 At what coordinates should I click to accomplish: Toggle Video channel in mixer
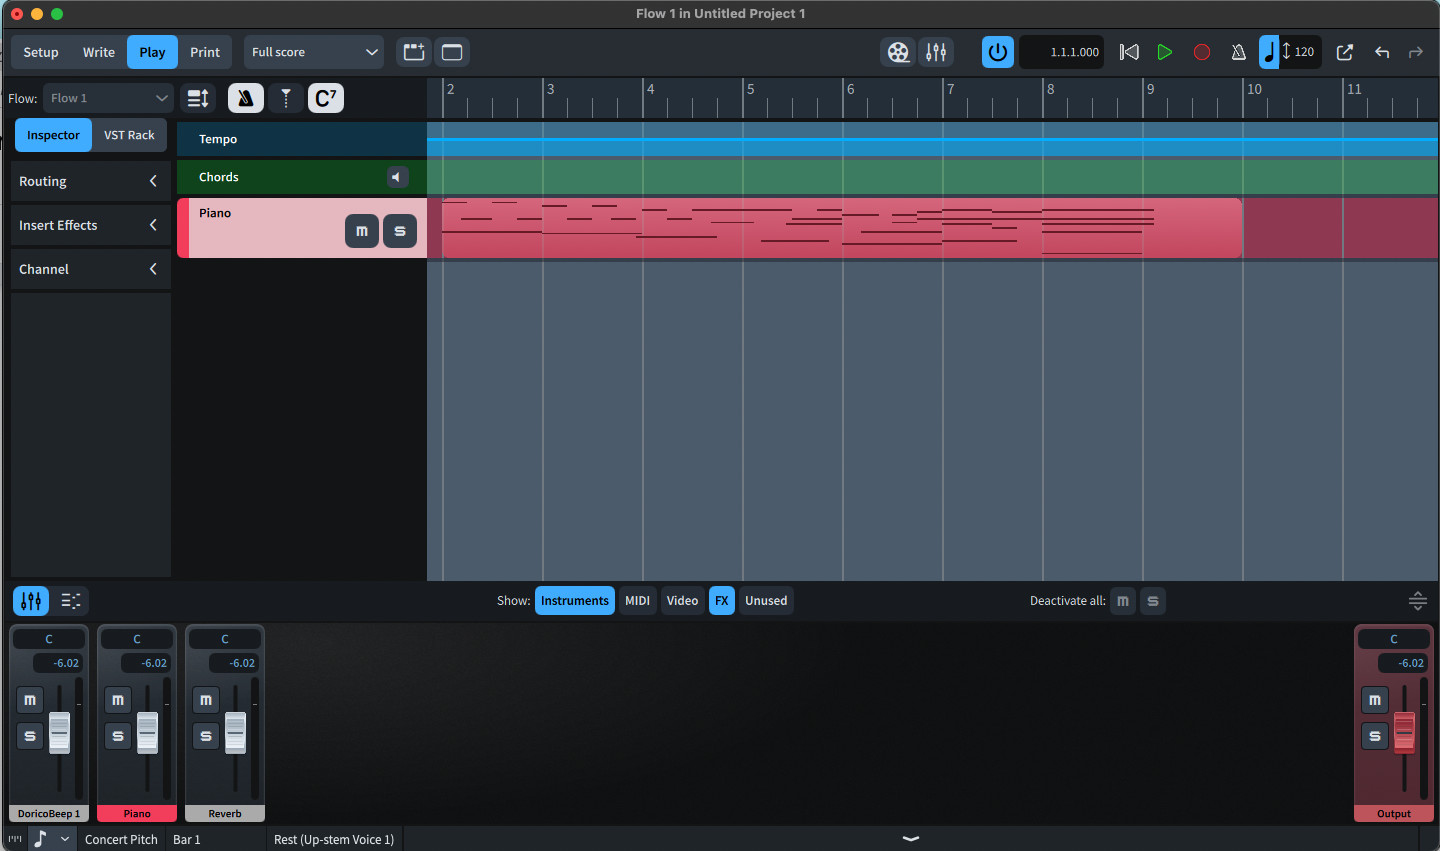point(682,601)
